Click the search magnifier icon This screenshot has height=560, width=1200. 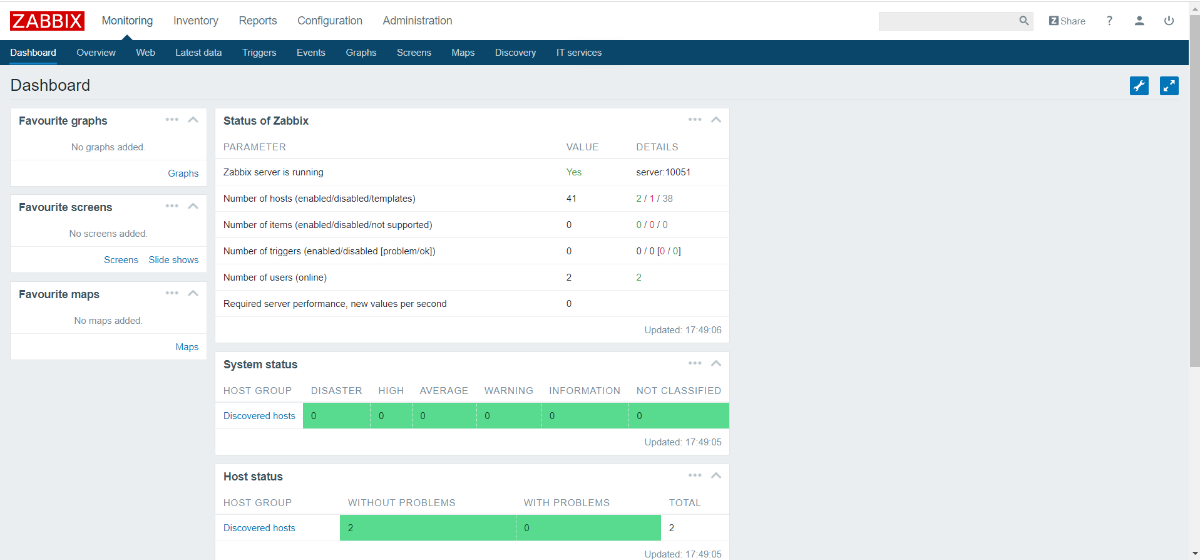point(1024,21)
